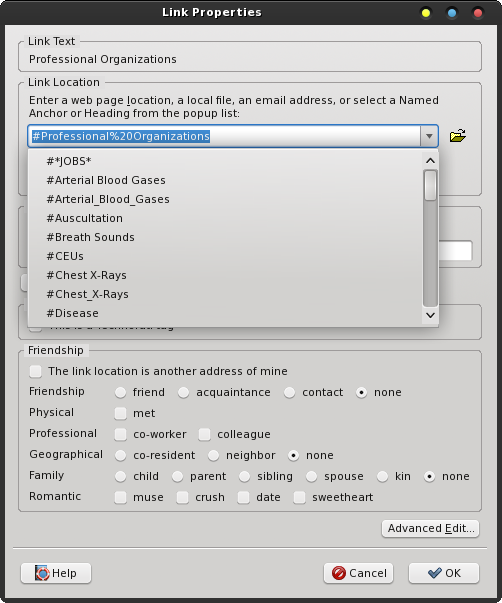This screenshot has height=603, width=502.
Task: Choose #Chest X-Rays in the popup list
Action: point(87,275)
